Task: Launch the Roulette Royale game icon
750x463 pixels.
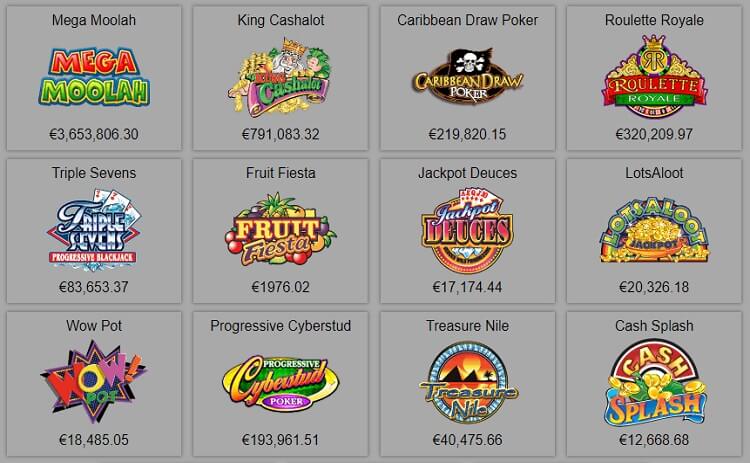Action: 654,77
